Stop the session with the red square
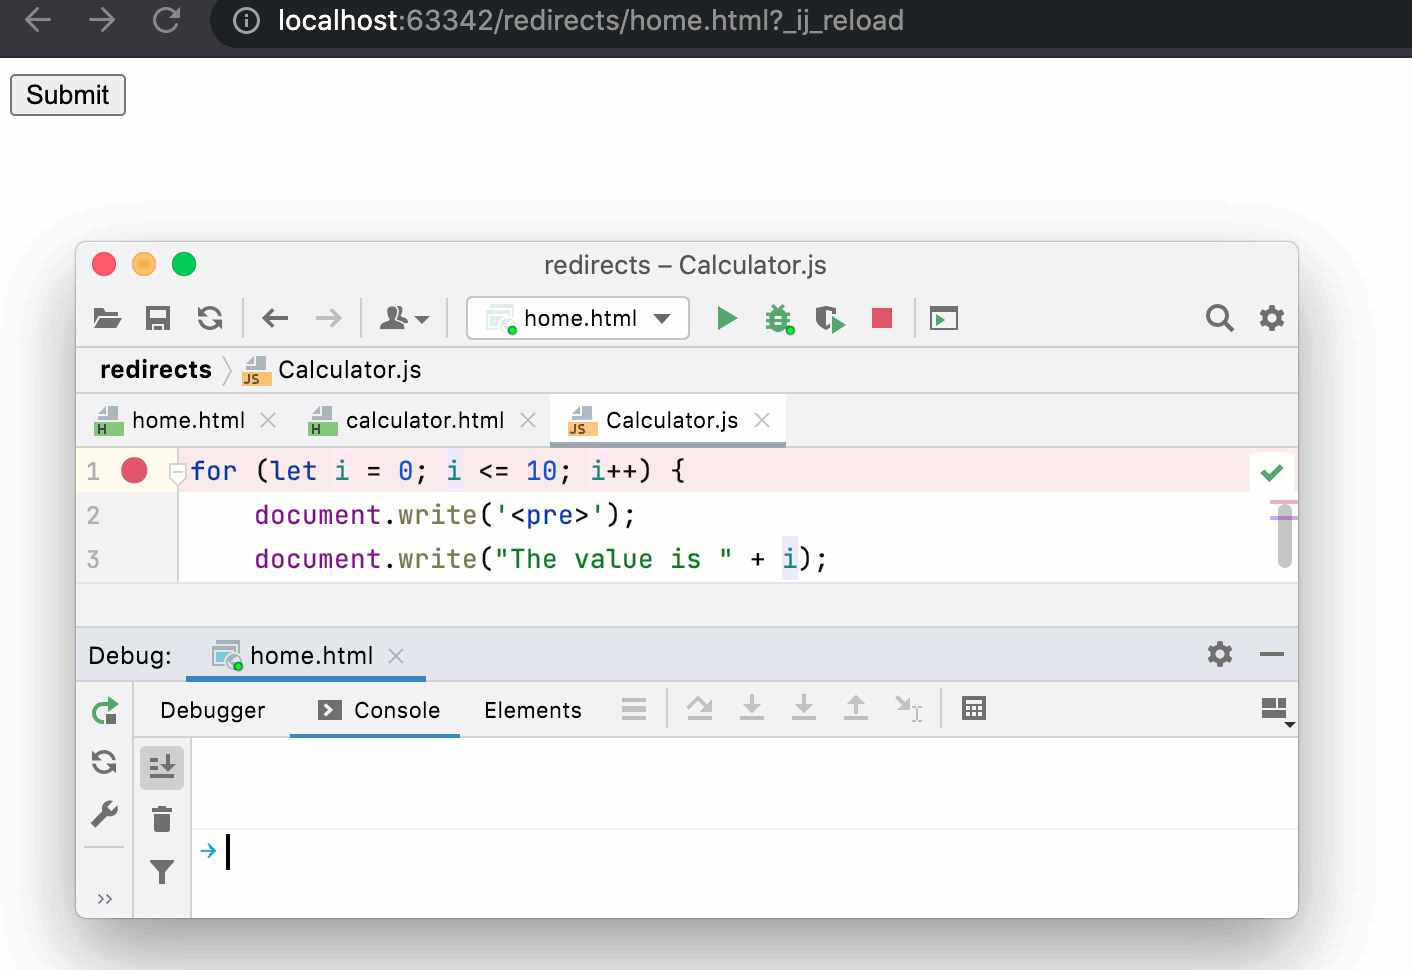This screenshot has height=970, width=1412. click(x=880, y=318)
